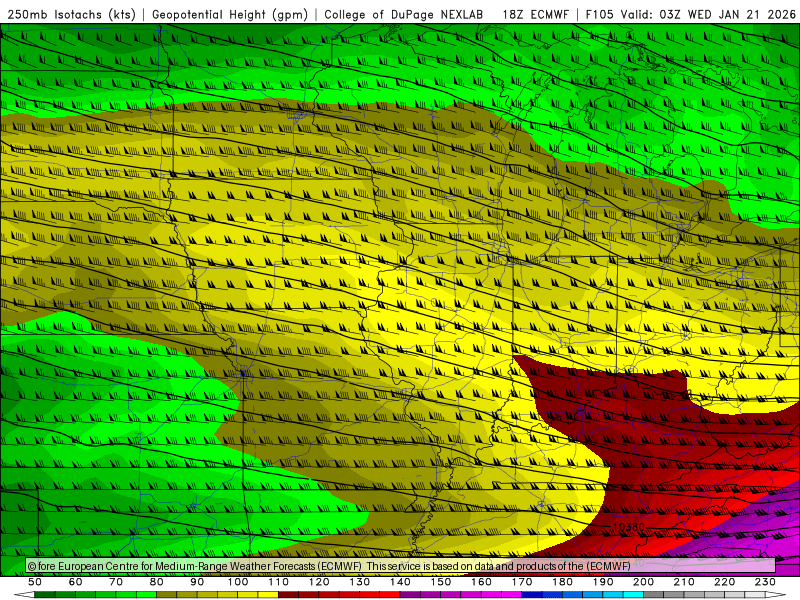Click the "100" value on the color scale
The width and height of the screenshot is (800, 600).
point(238,582)
